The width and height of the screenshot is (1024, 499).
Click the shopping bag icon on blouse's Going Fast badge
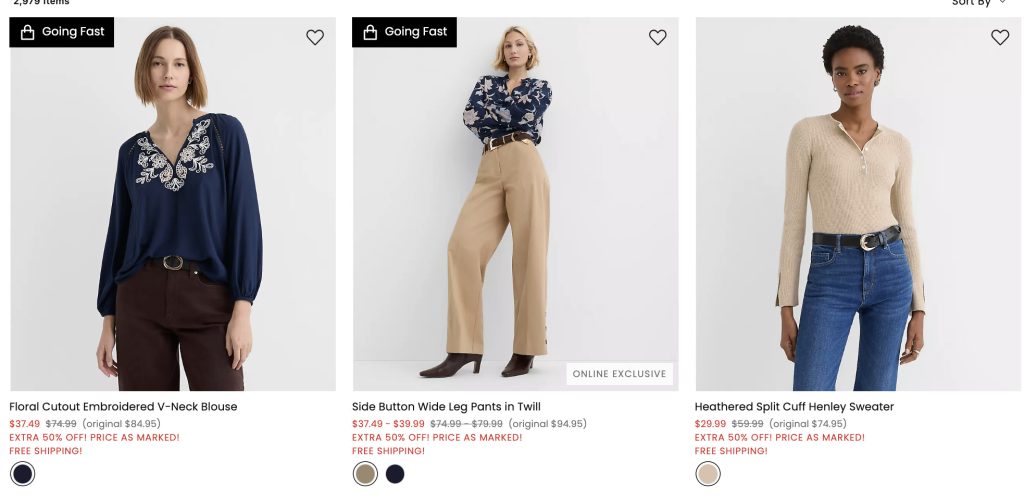click(27, 32)
